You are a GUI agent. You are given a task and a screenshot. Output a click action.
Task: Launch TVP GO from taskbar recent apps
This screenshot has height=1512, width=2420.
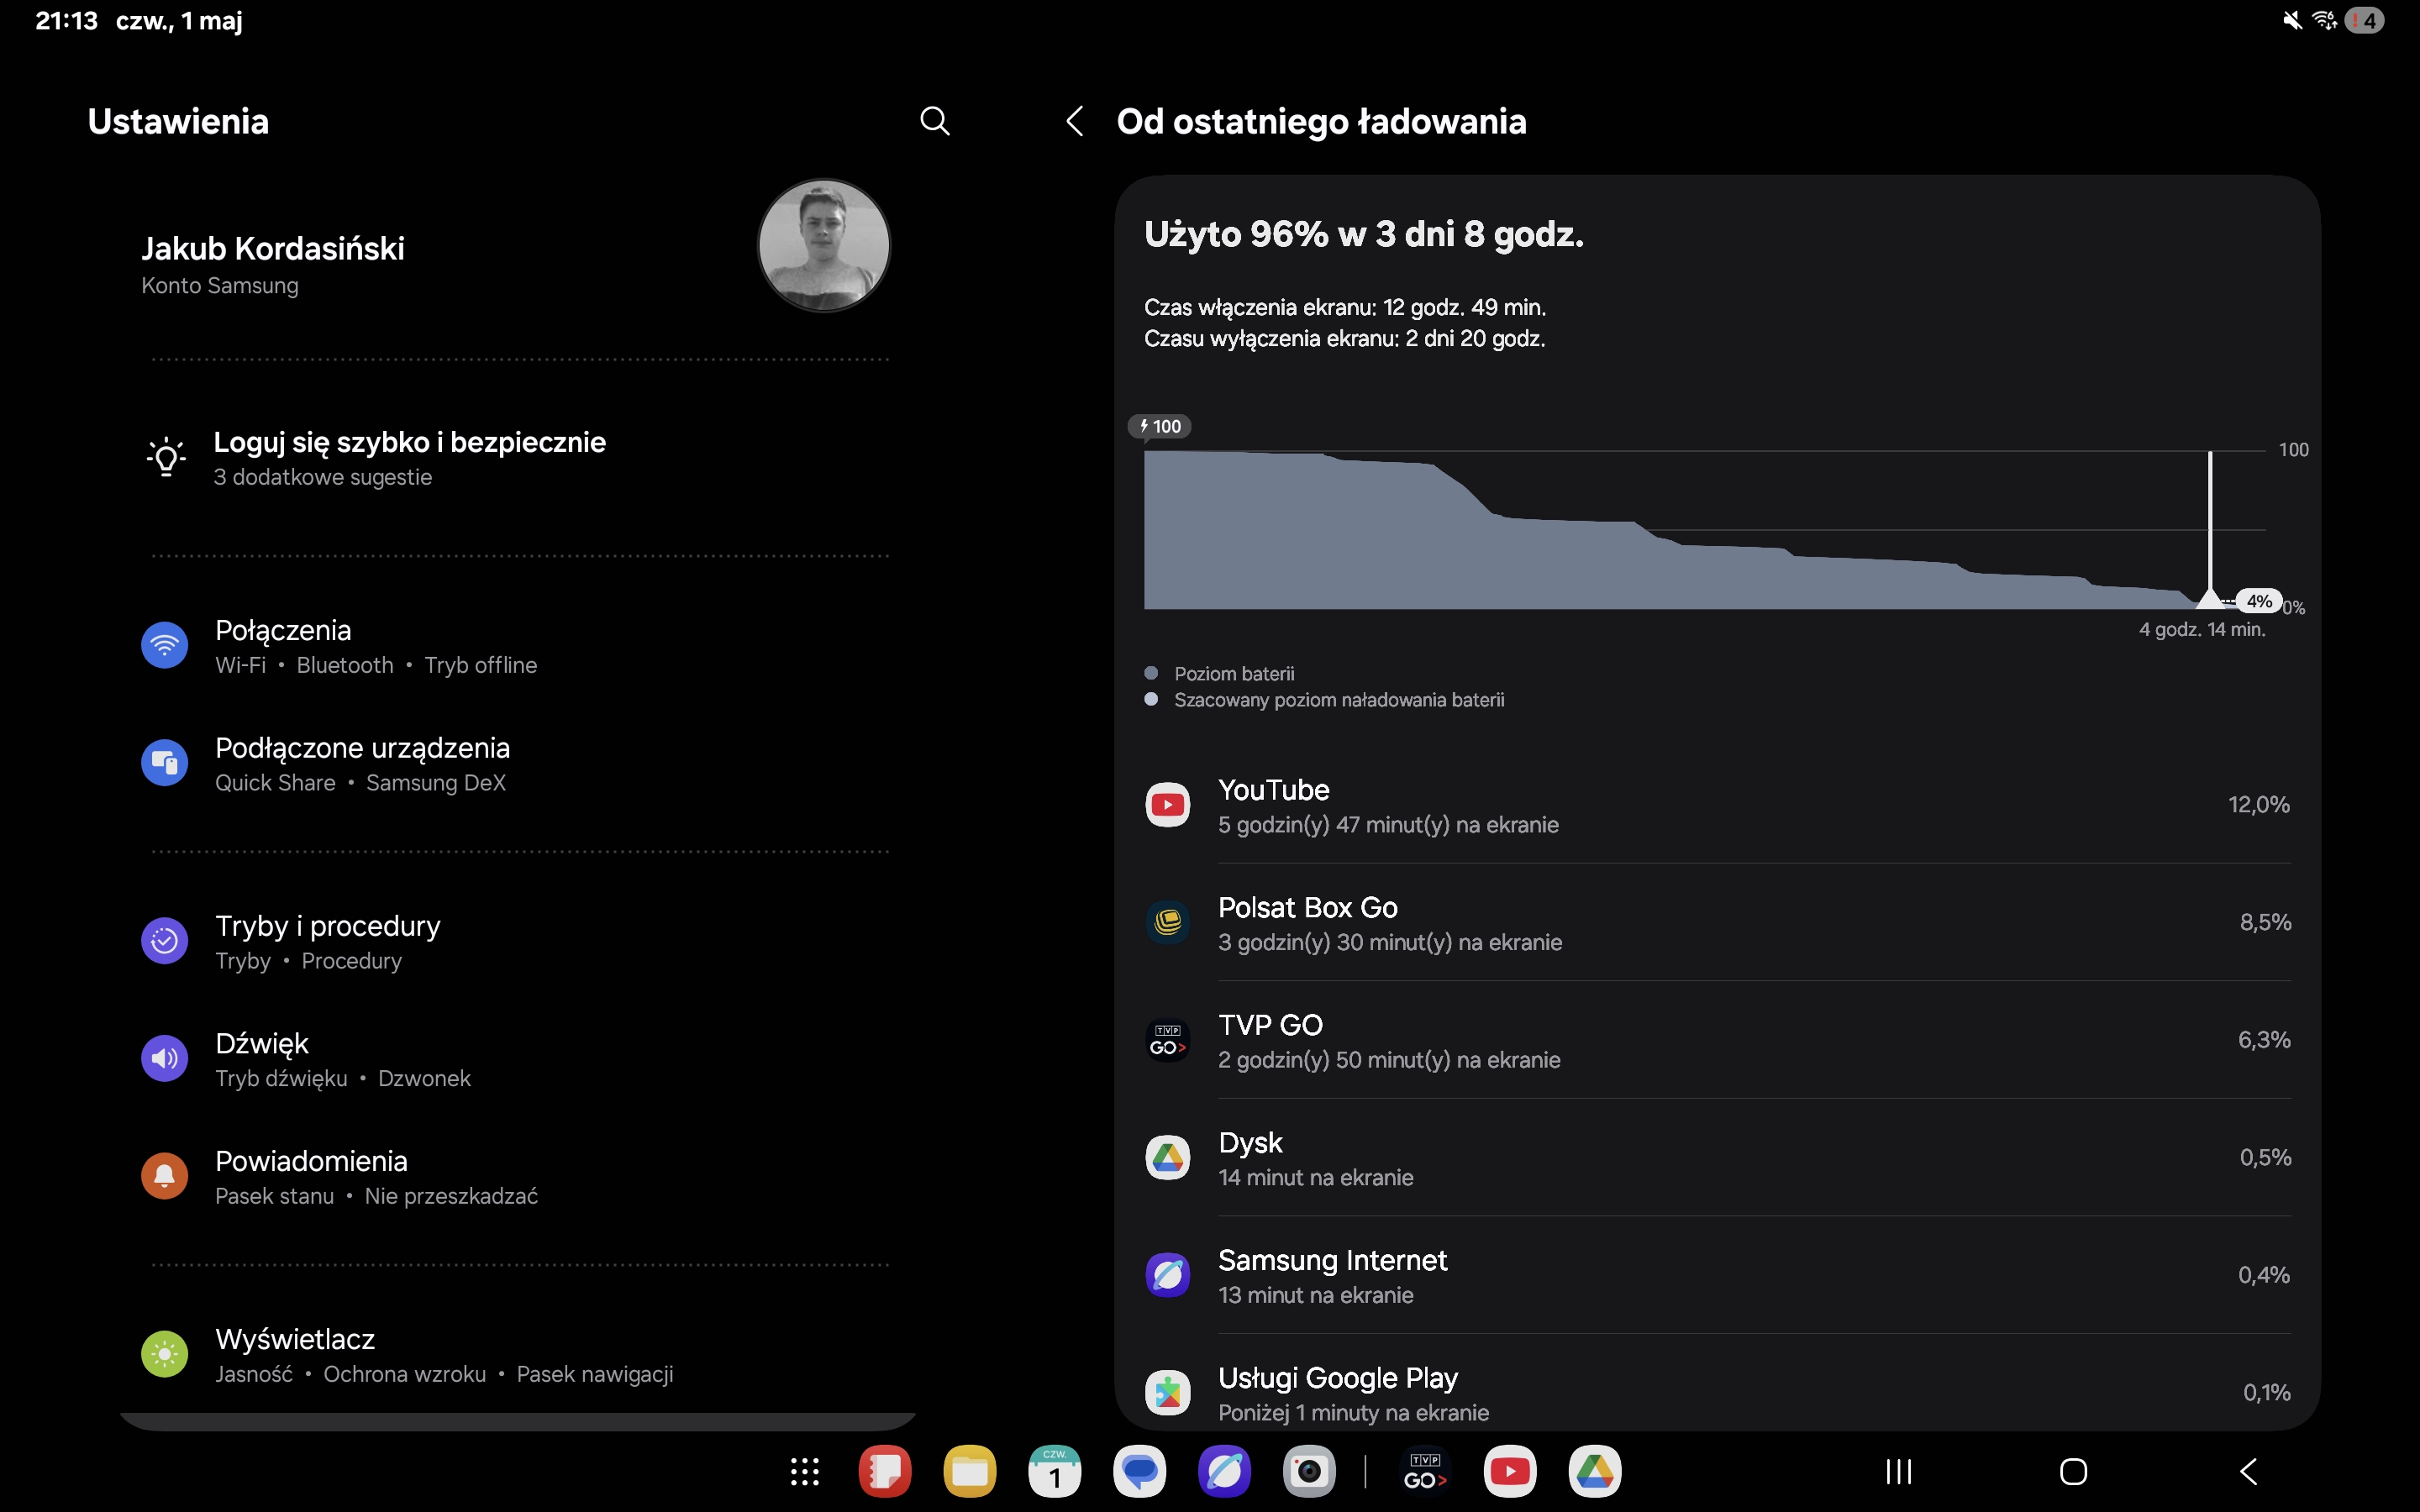1425,1471
